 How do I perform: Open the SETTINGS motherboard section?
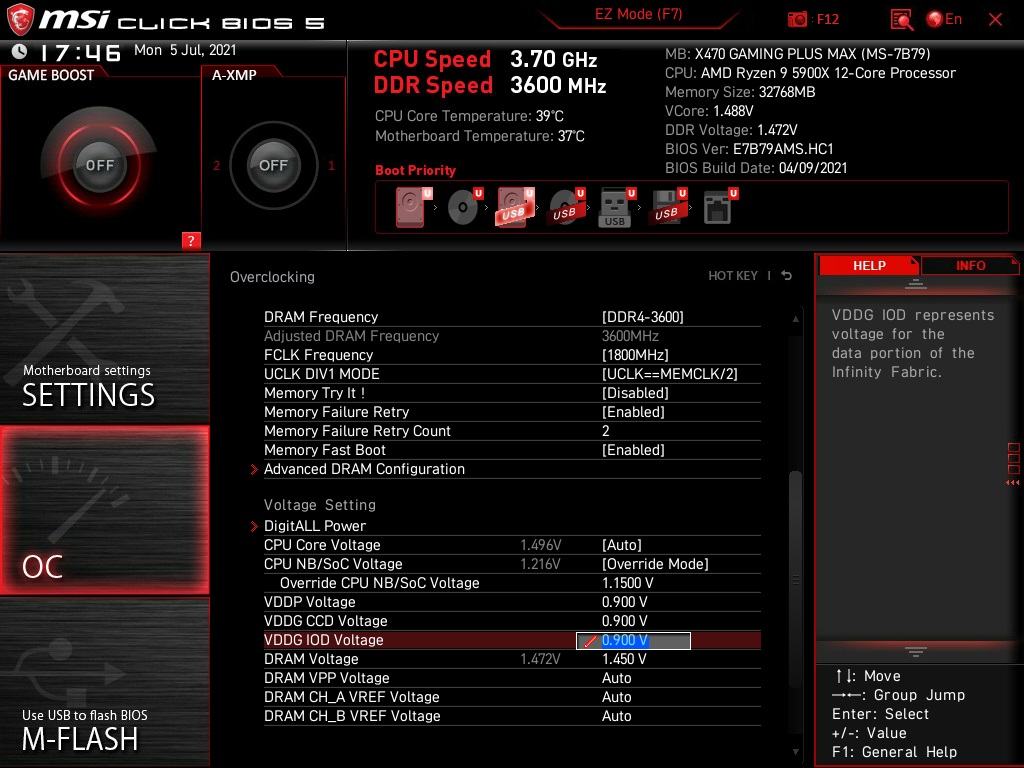click(x=104, y=340)
